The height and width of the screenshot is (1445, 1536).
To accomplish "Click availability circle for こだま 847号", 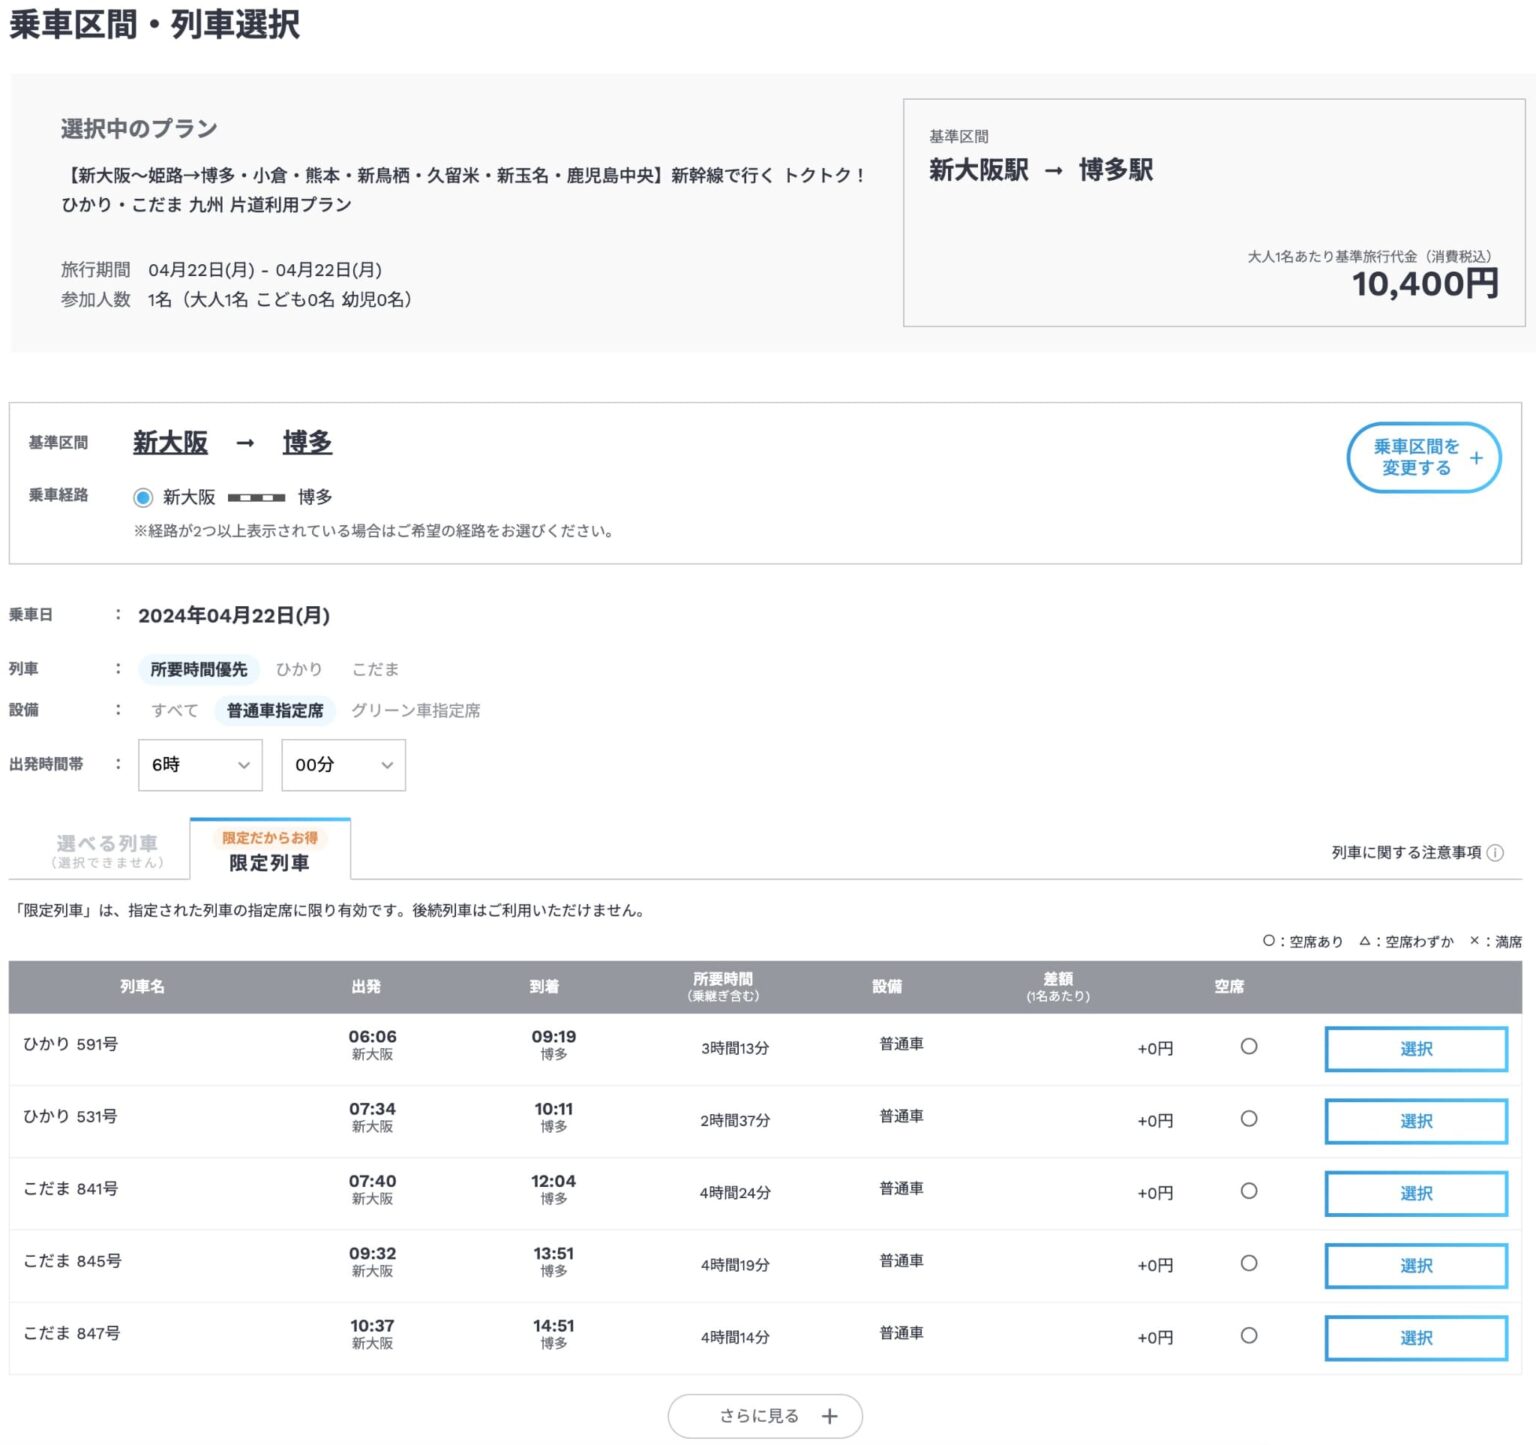I will click(1249, 1336).
